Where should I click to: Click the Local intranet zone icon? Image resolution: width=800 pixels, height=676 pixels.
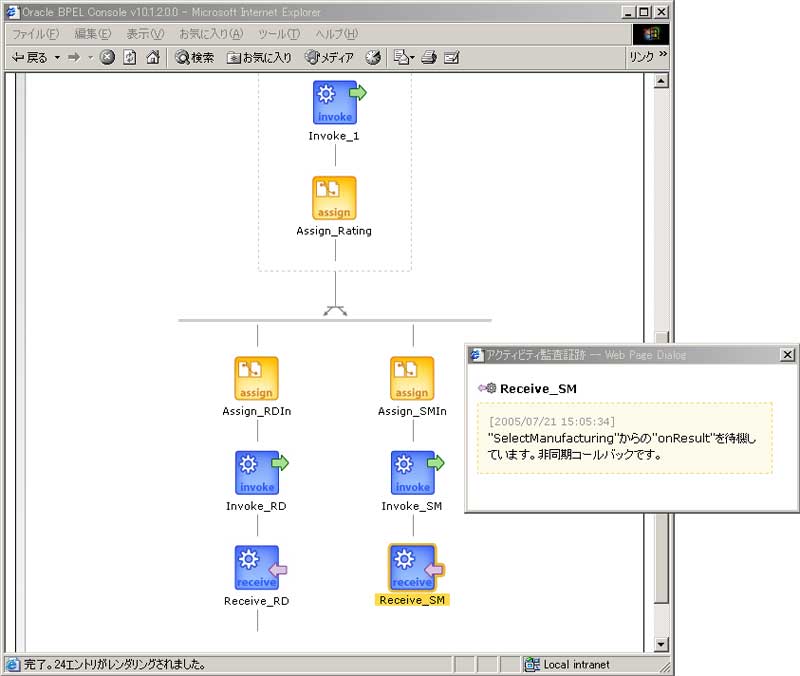[x=532, y=664]
